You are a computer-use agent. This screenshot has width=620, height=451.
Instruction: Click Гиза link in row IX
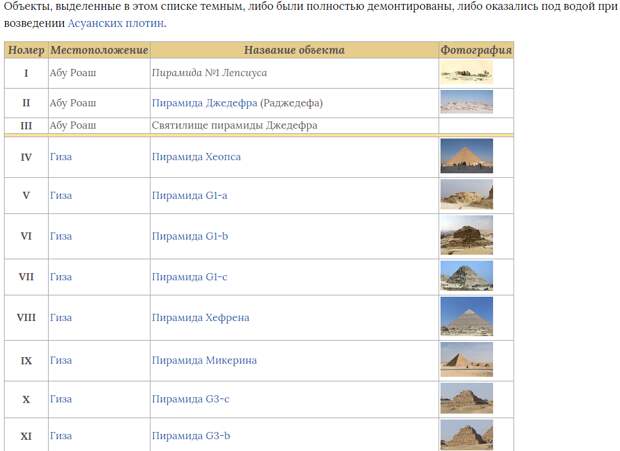61,360
